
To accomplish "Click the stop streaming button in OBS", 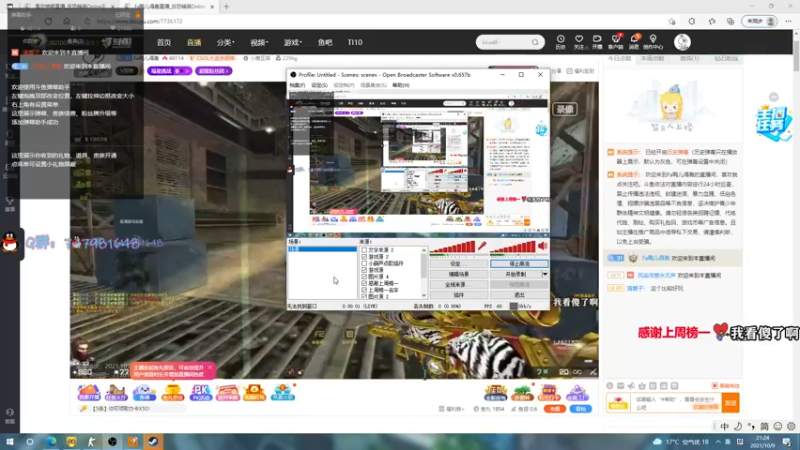I will coord(519,264).
